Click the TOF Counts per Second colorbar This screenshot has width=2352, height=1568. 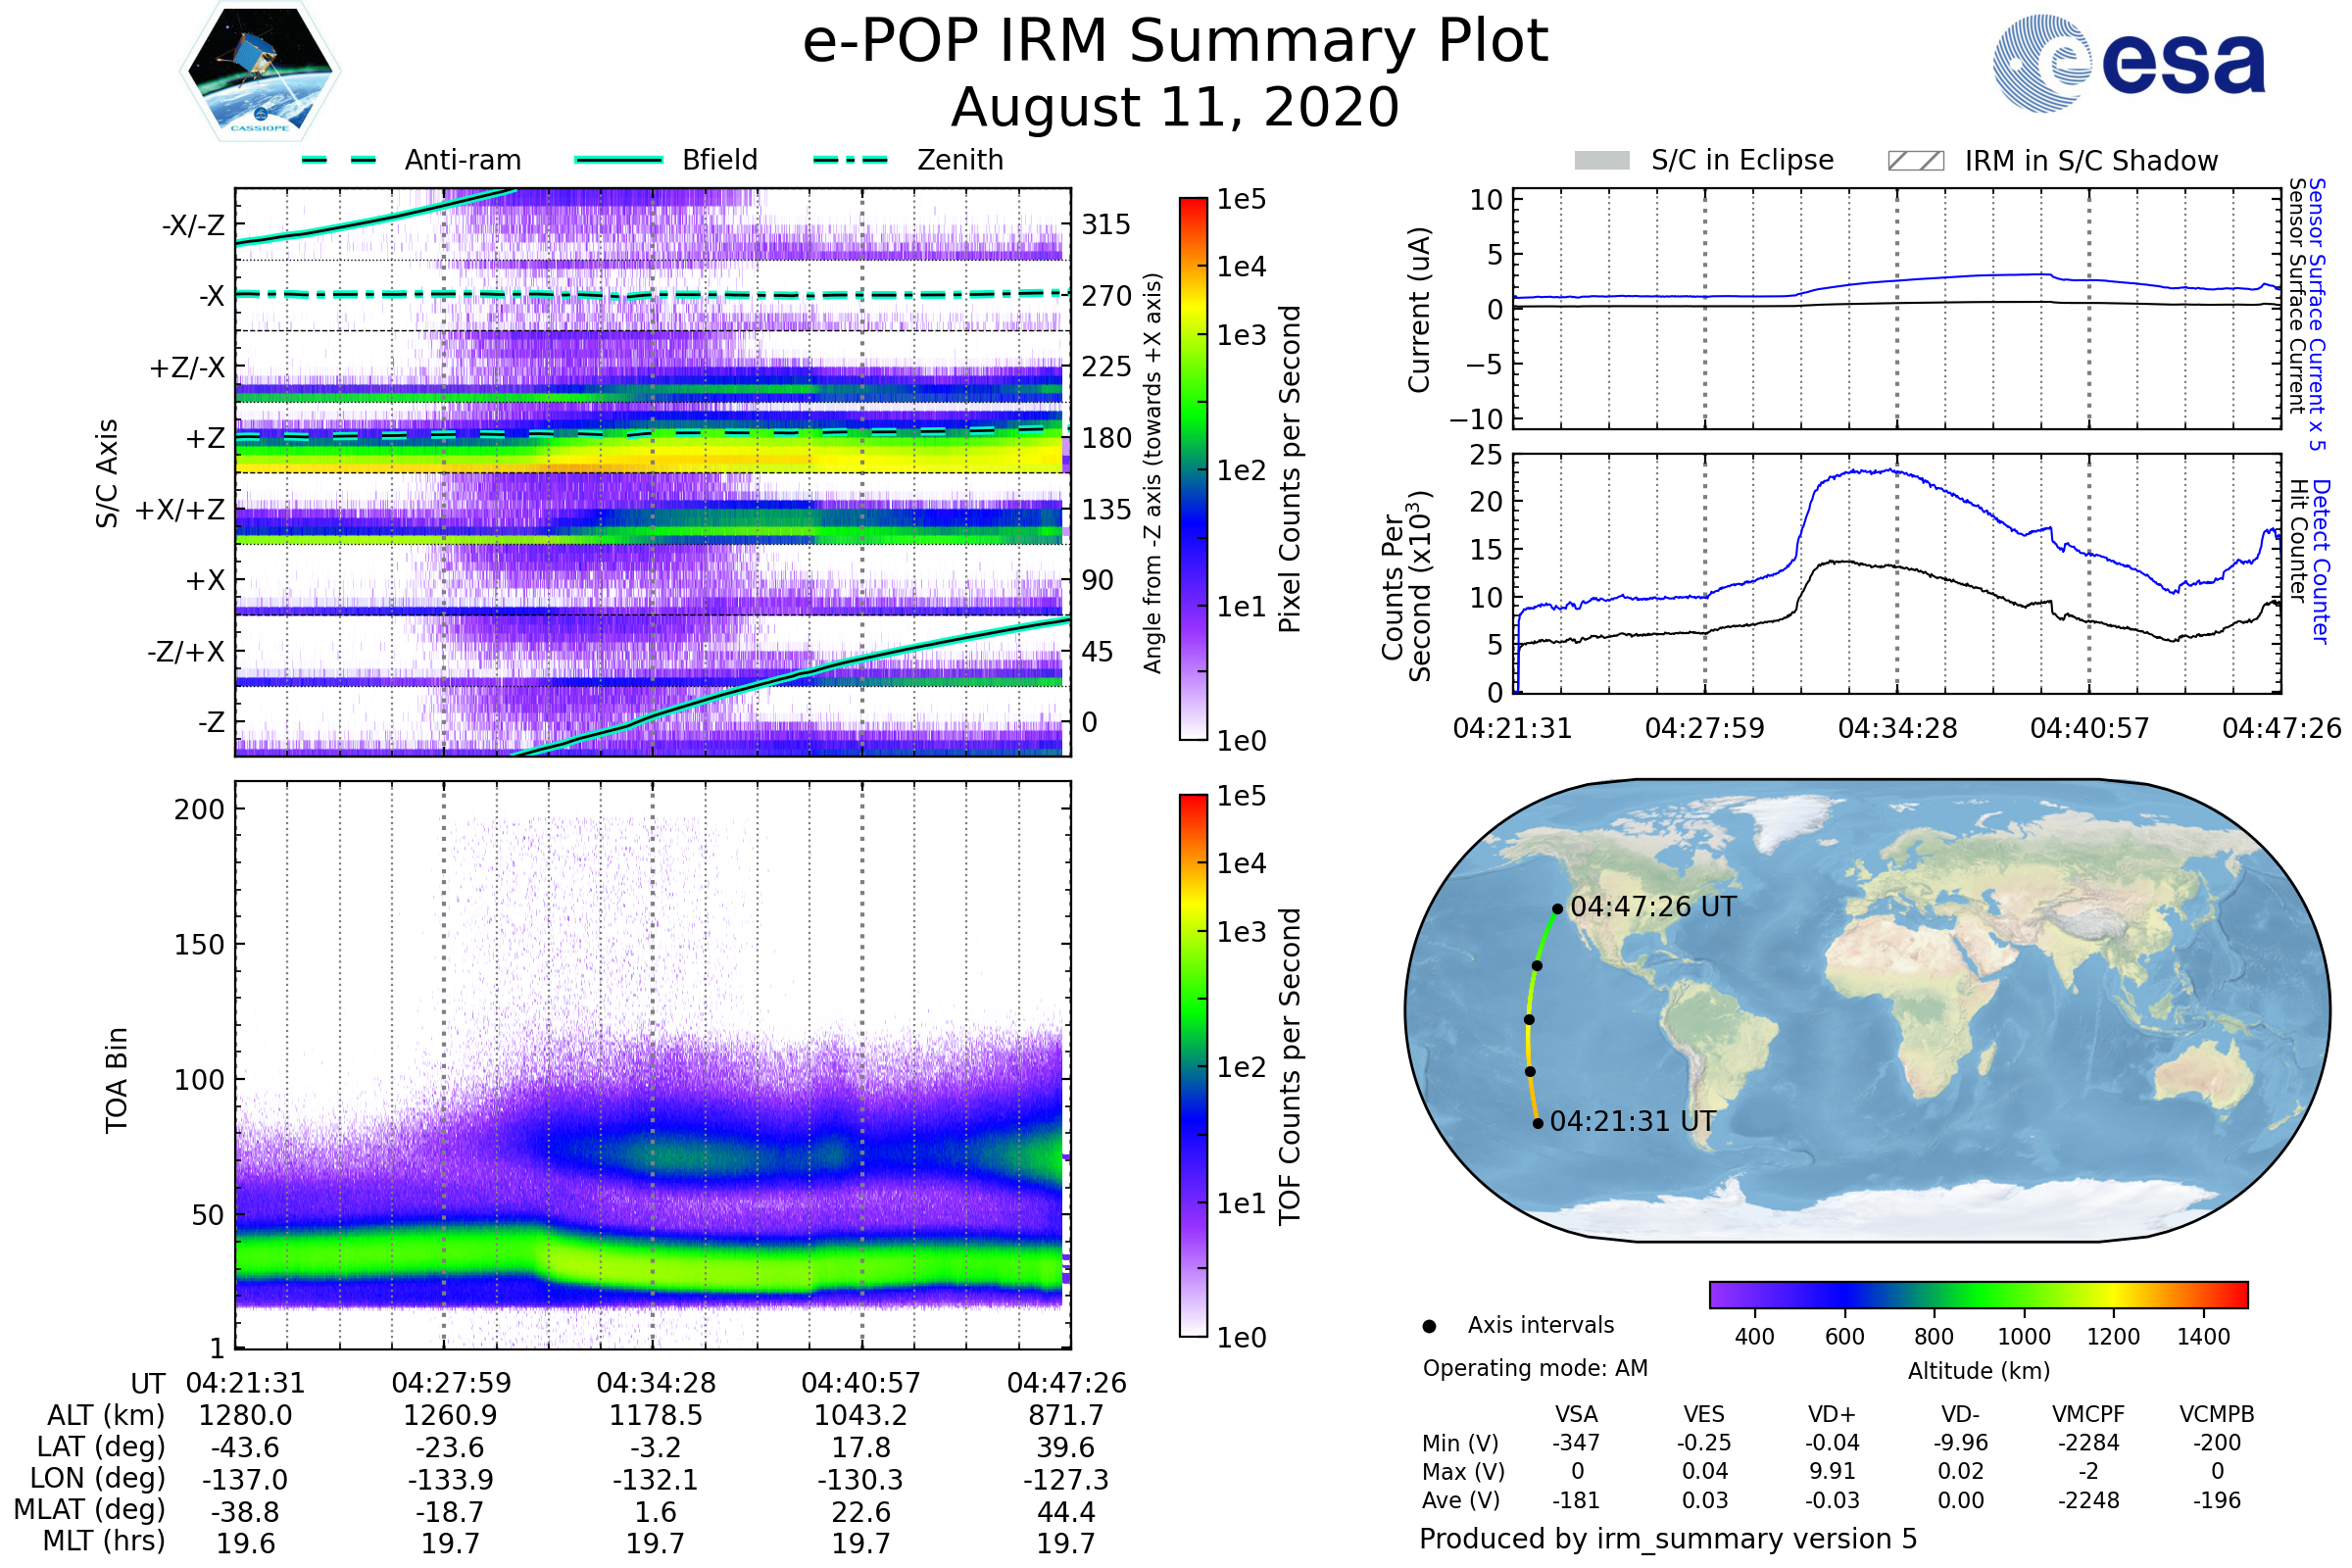tap(1193, 1065)
